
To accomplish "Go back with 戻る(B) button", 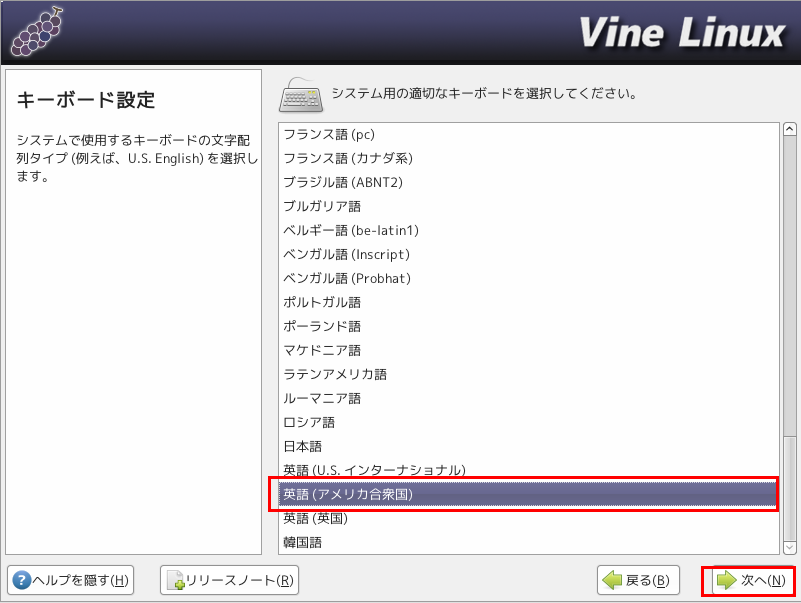I will pos(638,580).
